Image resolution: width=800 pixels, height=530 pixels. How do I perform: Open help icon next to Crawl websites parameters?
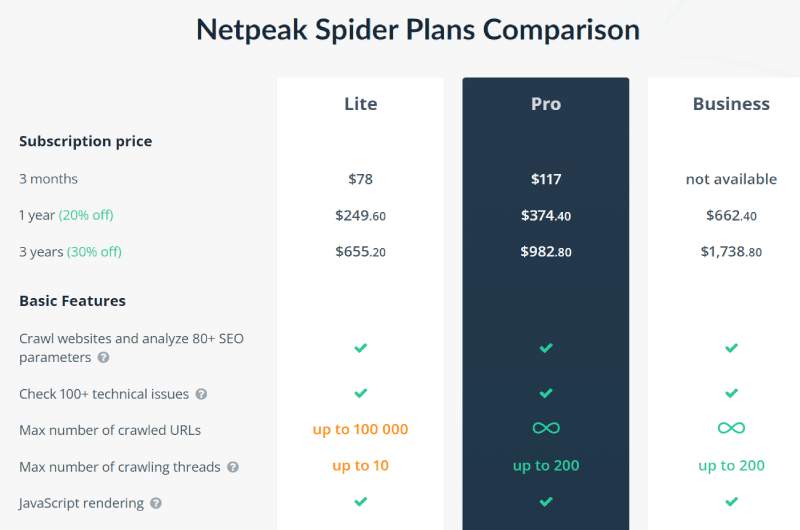pyautogui.click(x=104, y=358)
